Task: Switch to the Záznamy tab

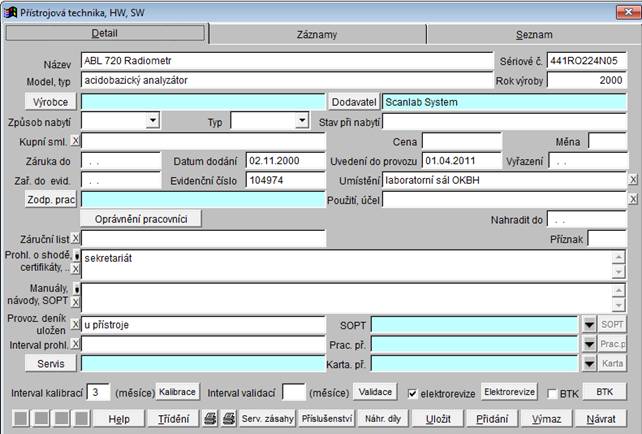Action: (317, 34)
